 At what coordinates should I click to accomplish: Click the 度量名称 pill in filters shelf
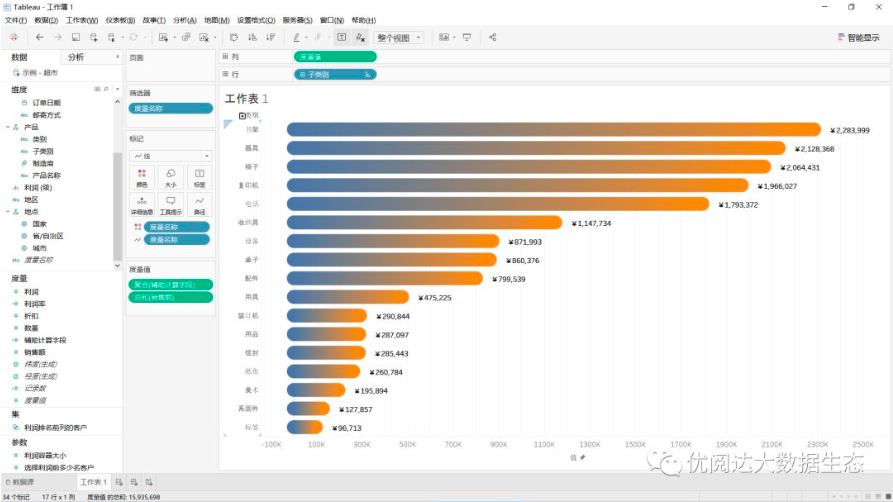[x=170, y=108]
